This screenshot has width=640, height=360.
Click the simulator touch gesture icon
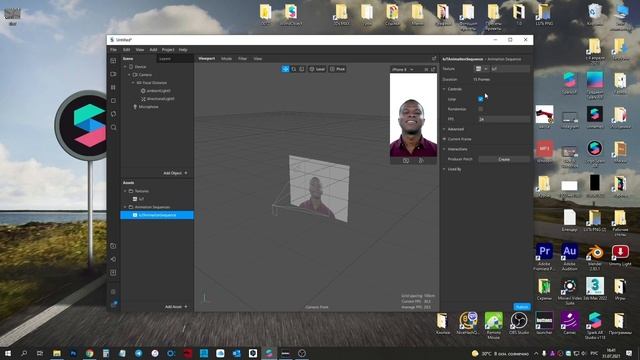421,161
